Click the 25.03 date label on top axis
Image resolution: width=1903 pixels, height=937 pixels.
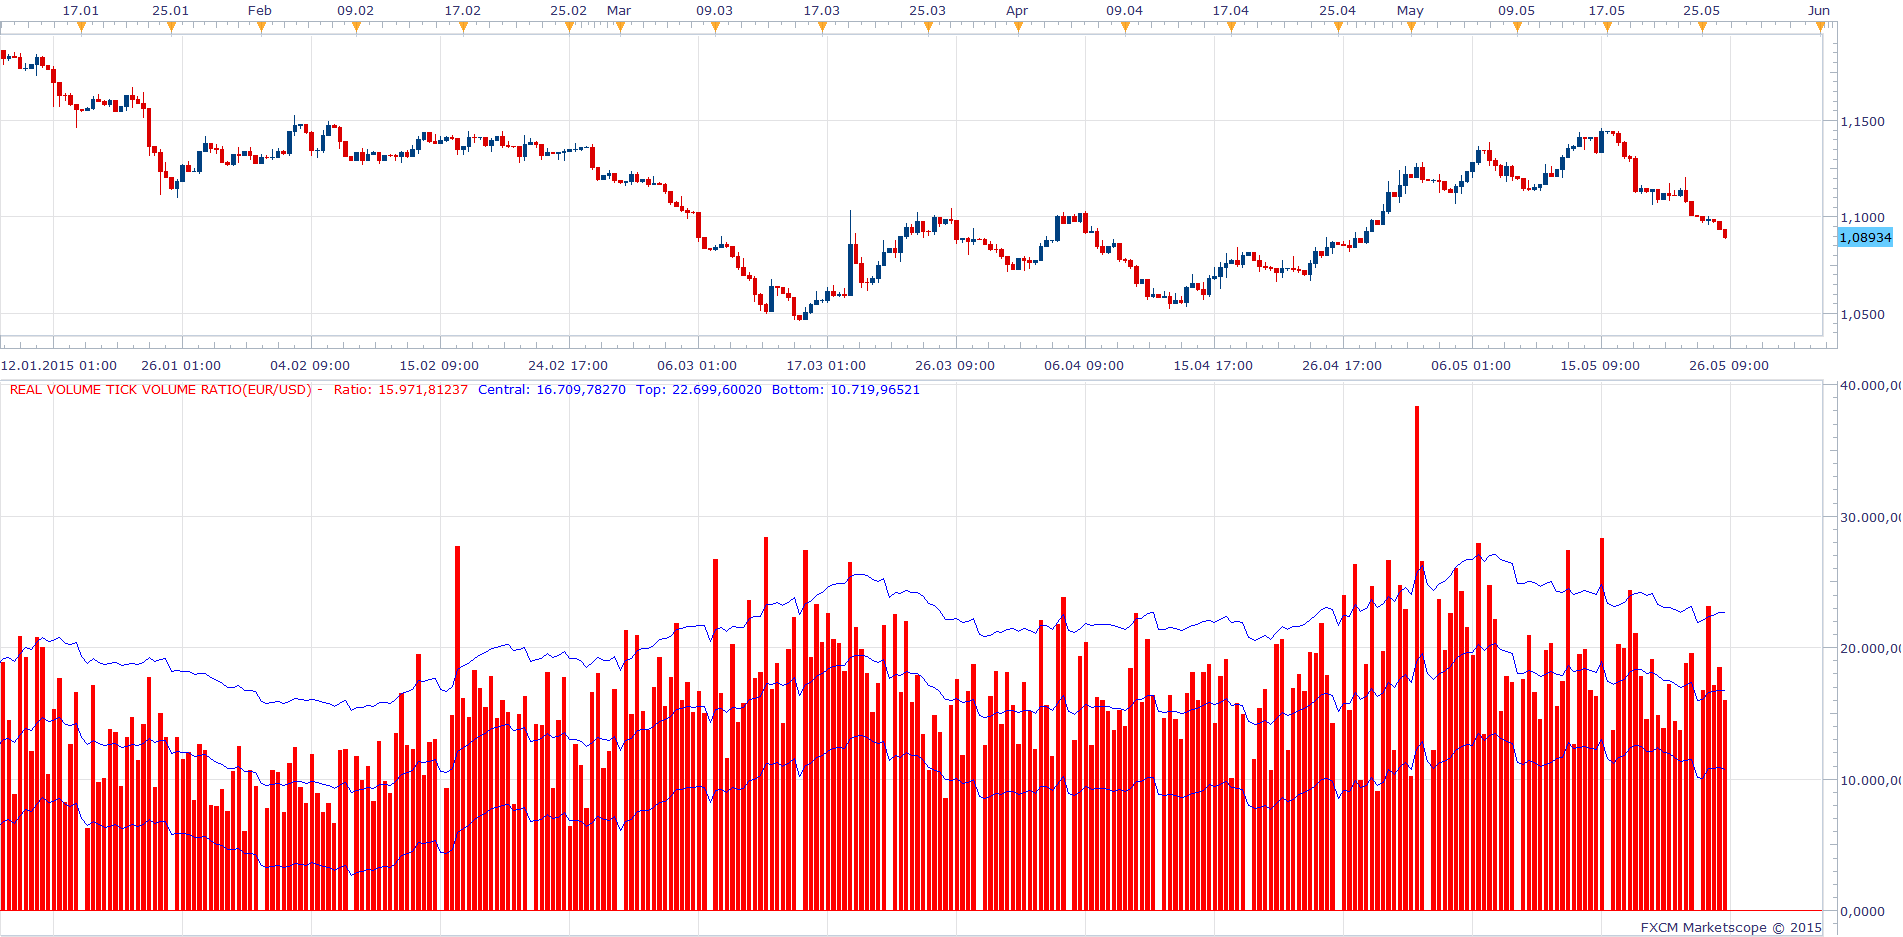click(x=927, y=10)
